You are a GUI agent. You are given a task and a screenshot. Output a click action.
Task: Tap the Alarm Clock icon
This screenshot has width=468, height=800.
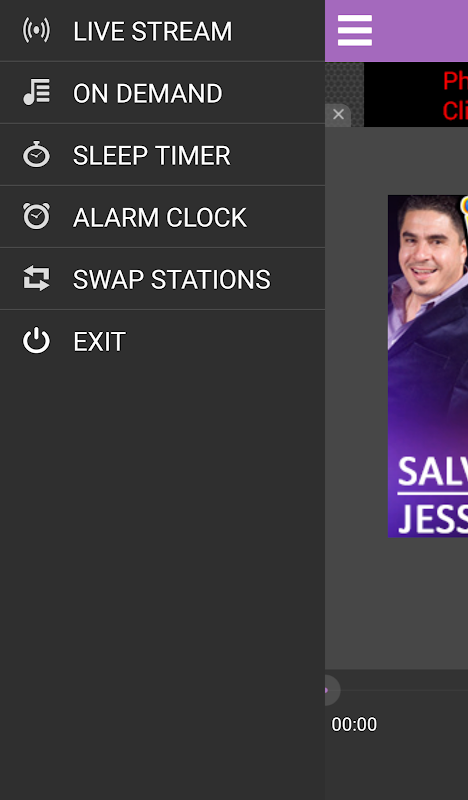tap(36, 216)
